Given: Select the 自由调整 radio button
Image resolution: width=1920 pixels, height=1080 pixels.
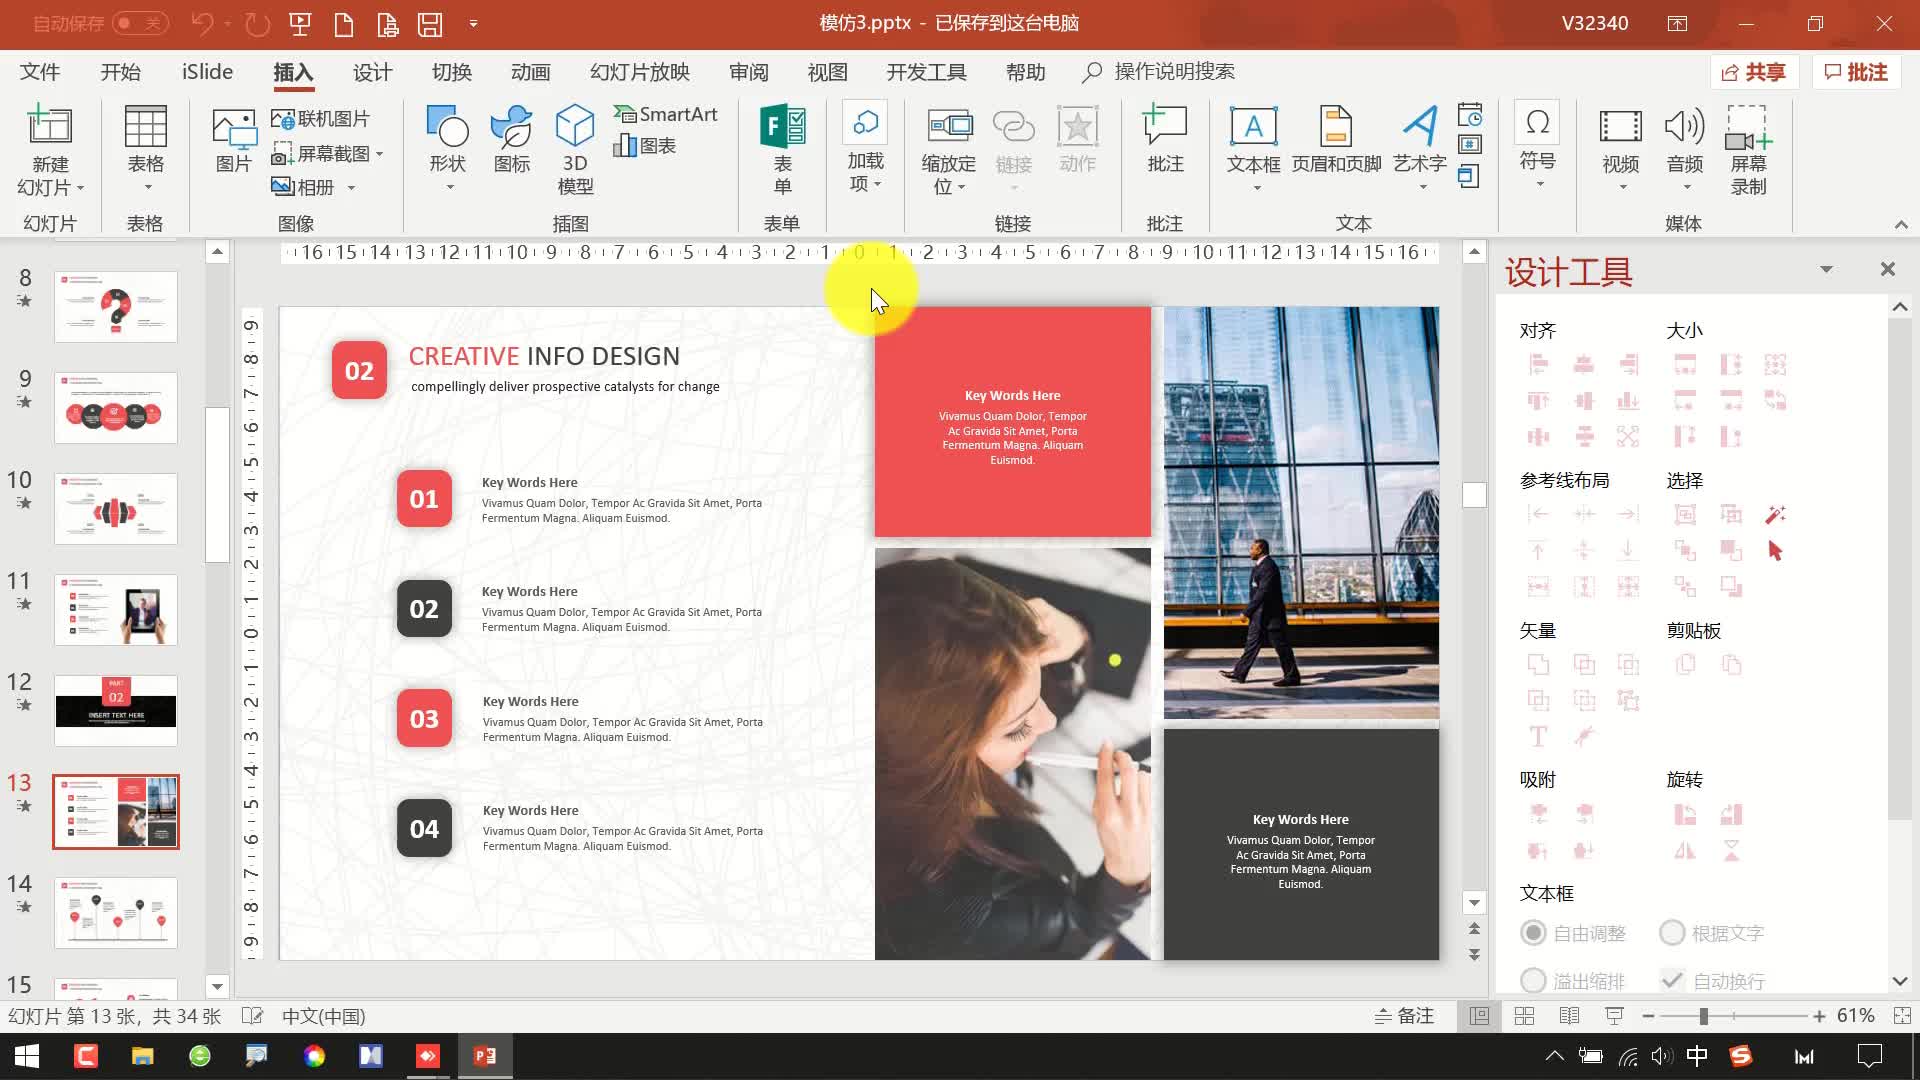Looking at the screenshot, I should click(x=1533, y=933).
